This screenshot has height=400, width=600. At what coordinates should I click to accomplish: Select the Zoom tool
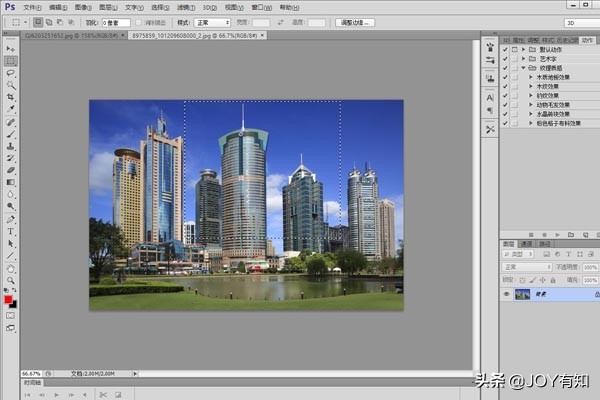click(x=10, y=281)
